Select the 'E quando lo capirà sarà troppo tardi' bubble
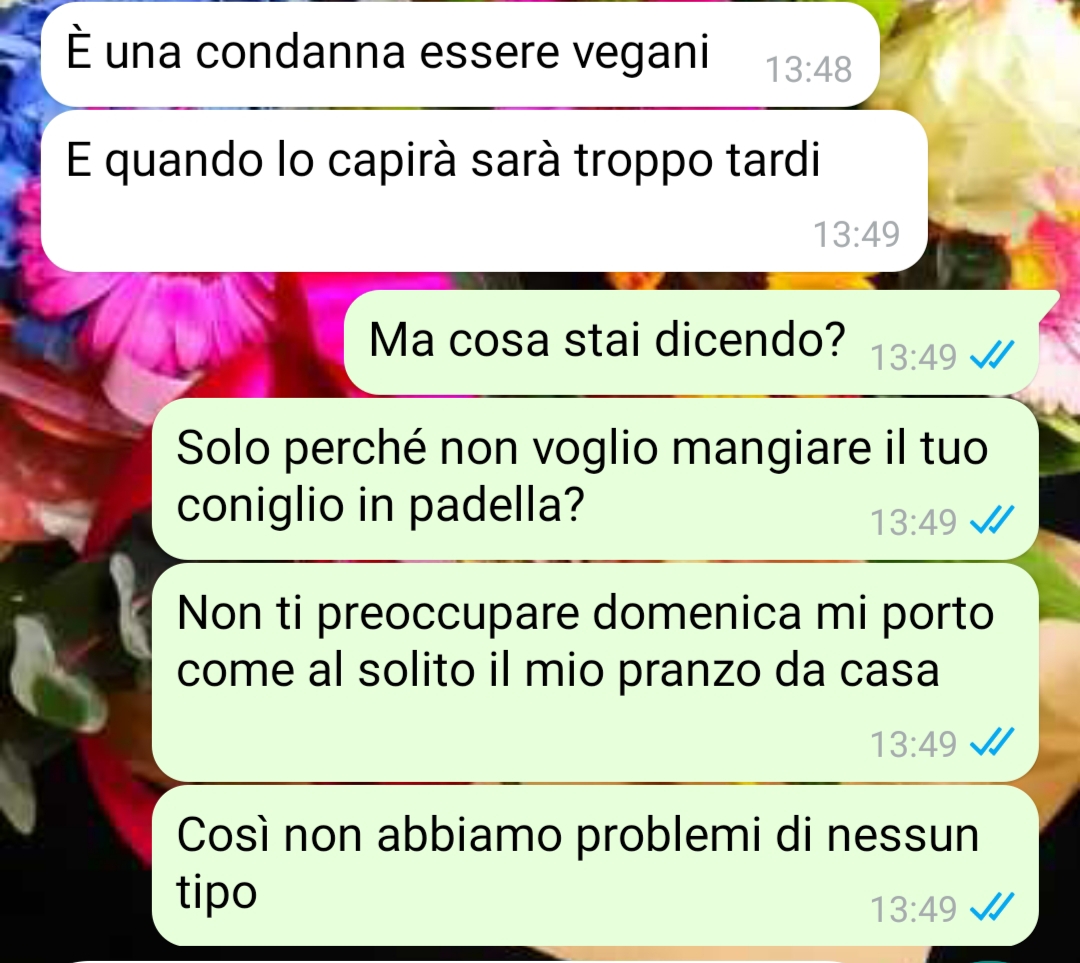The width and height of the screenshot is (1080, 963). click(484, 191)
